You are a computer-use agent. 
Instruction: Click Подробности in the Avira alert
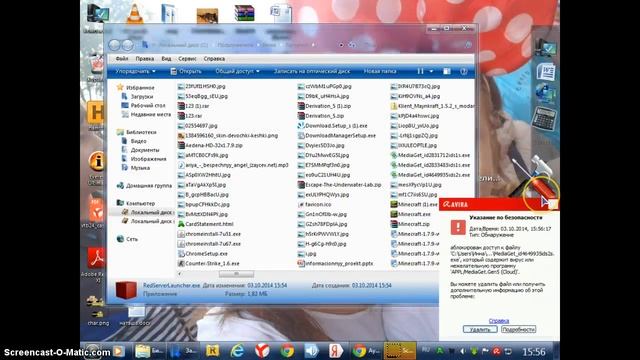click(x=518, y=329)
